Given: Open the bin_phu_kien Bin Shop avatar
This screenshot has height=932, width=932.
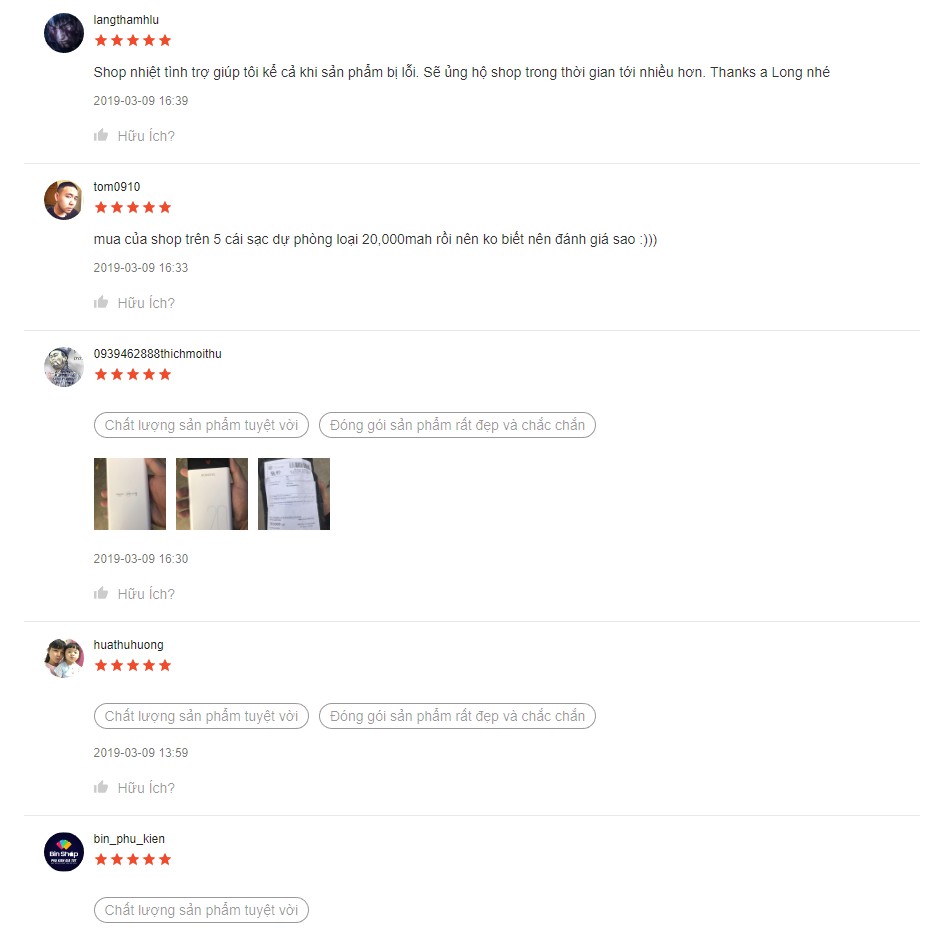Looking at the screenshot, I should coord(64,852).
